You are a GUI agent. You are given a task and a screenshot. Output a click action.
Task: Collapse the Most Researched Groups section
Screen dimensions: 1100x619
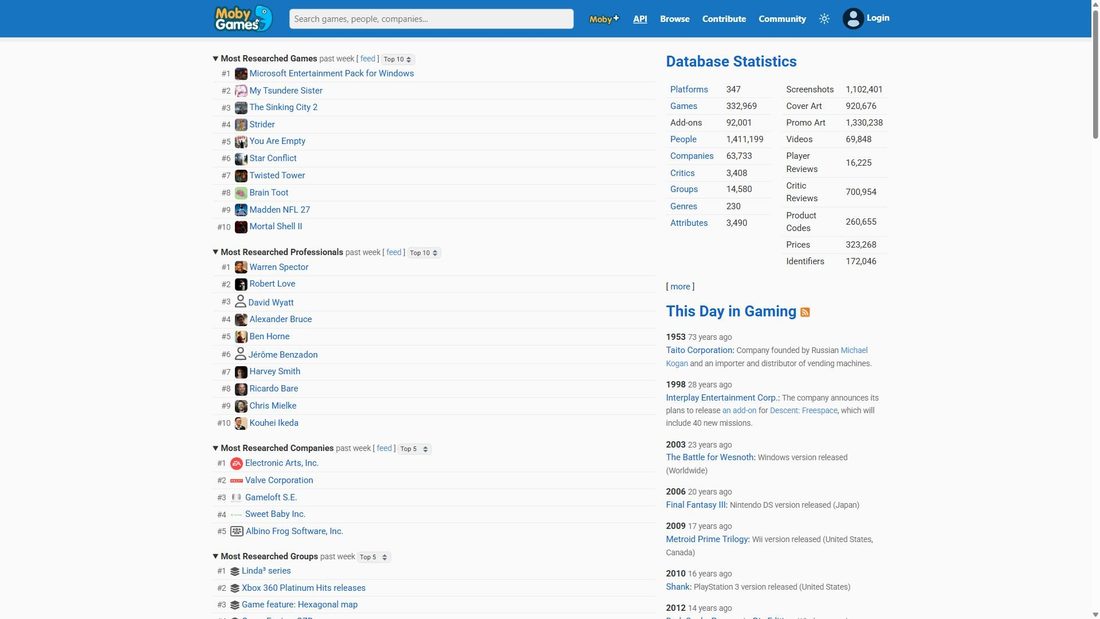point(215,557)
